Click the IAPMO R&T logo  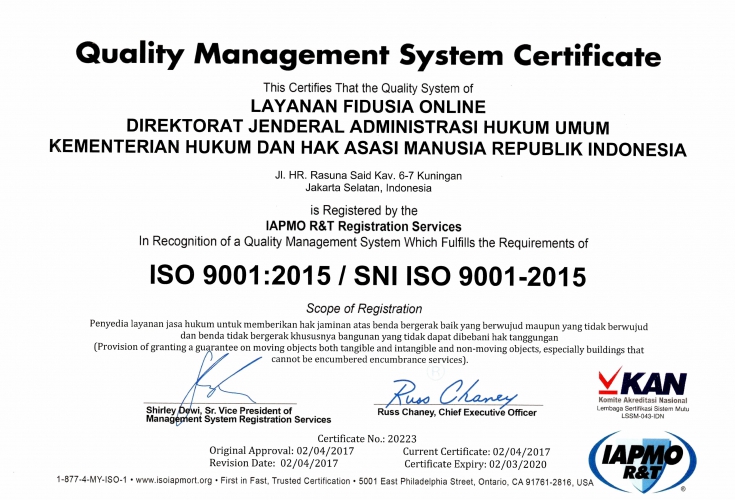point(643,462)
